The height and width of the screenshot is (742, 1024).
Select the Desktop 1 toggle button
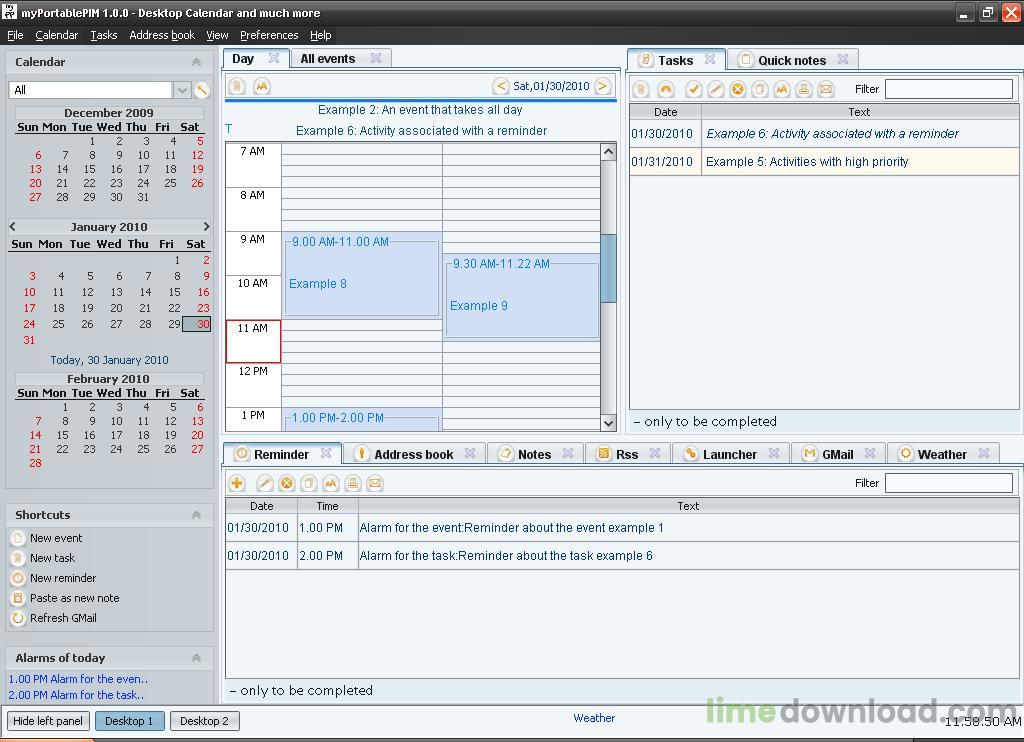129,721
